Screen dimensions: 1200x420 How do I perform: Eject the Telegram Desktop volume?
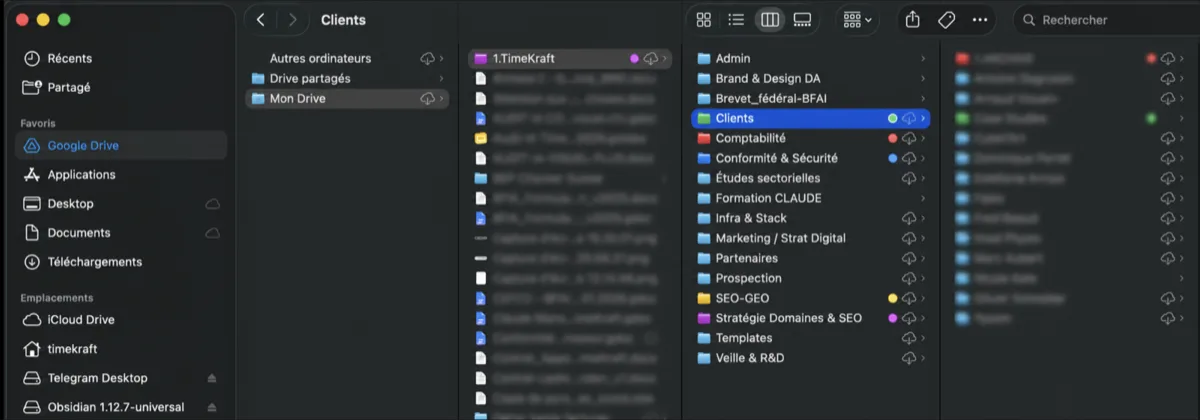tap(211, 378)
